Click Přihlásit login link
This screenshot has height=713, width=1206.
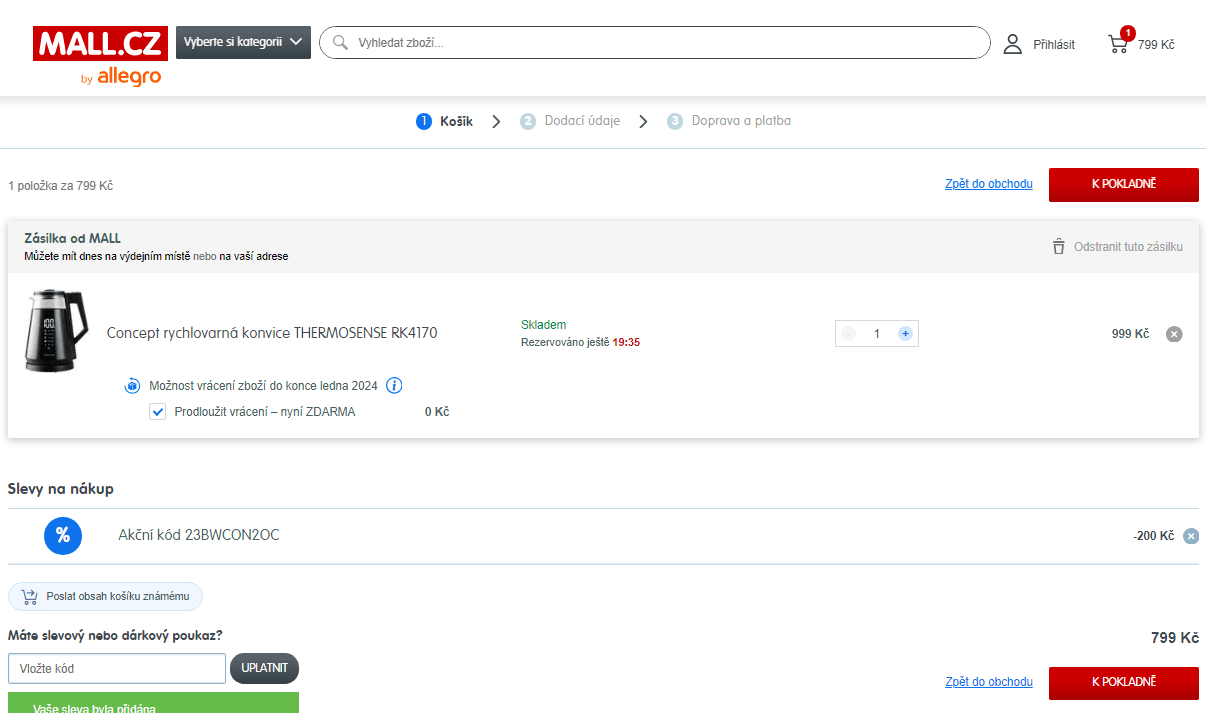coord(1054,45)
